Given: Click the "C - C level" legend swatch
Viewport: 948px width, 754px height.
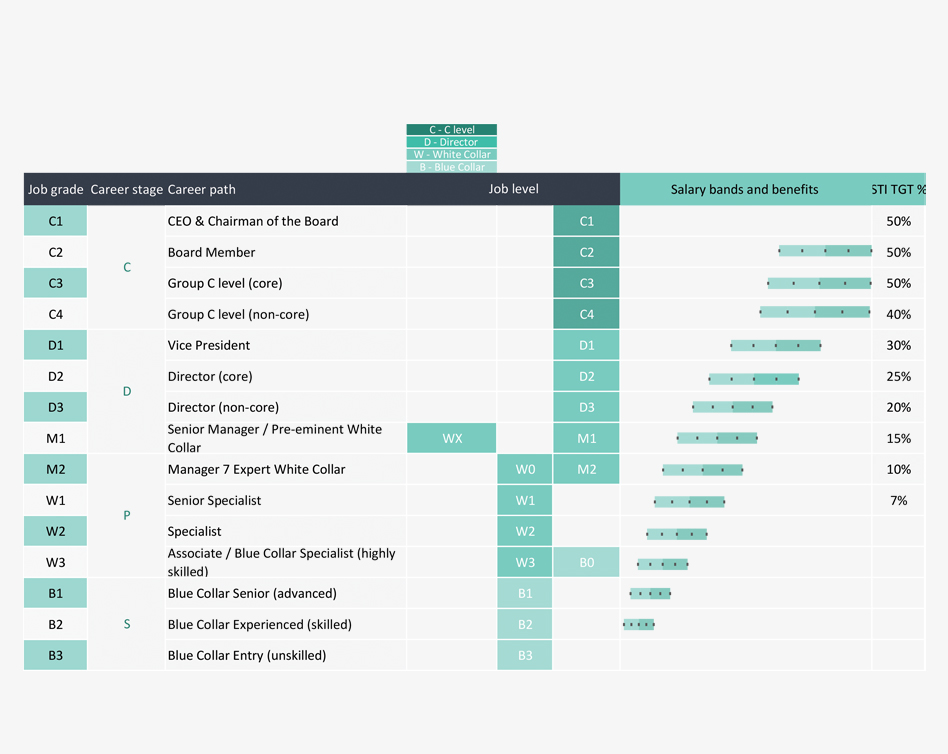Looking at the screenshot, I should [x=451, y=130].
